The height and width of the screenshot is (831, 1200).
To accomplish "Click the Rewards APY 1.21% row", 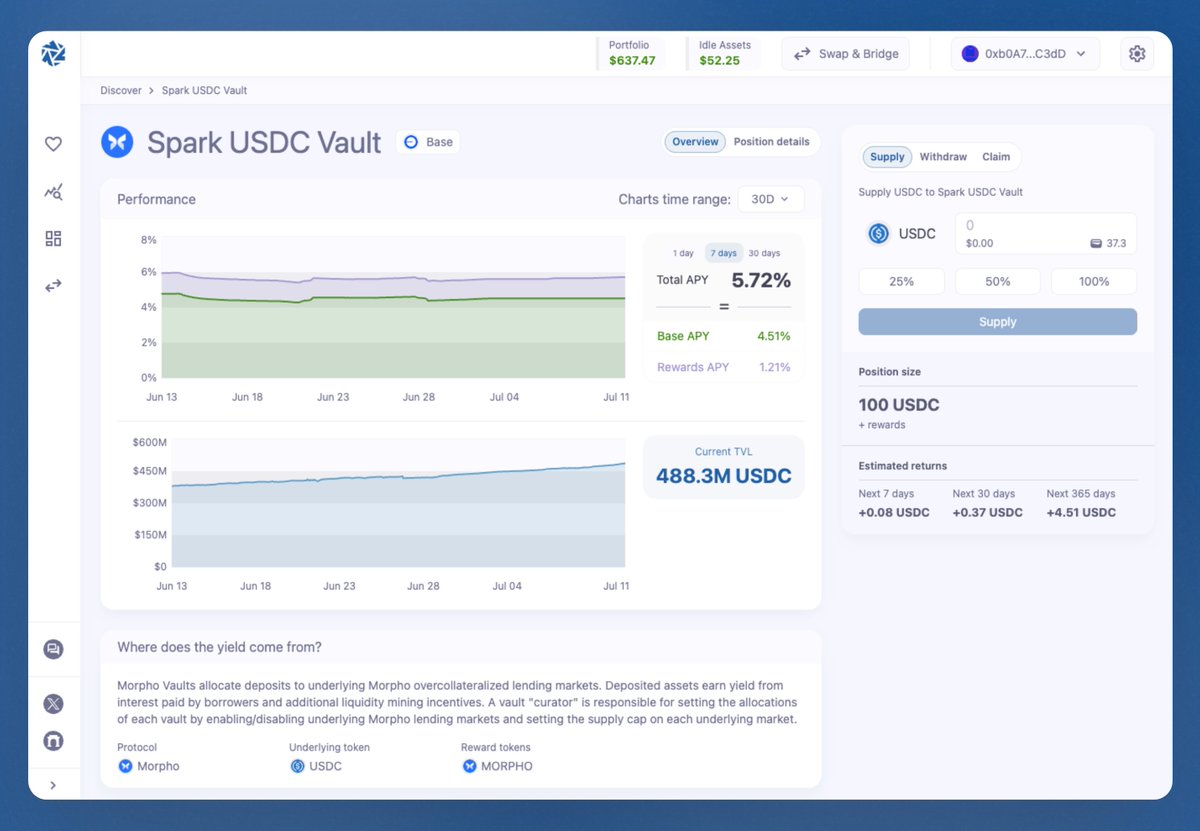I will pos(723,367).
